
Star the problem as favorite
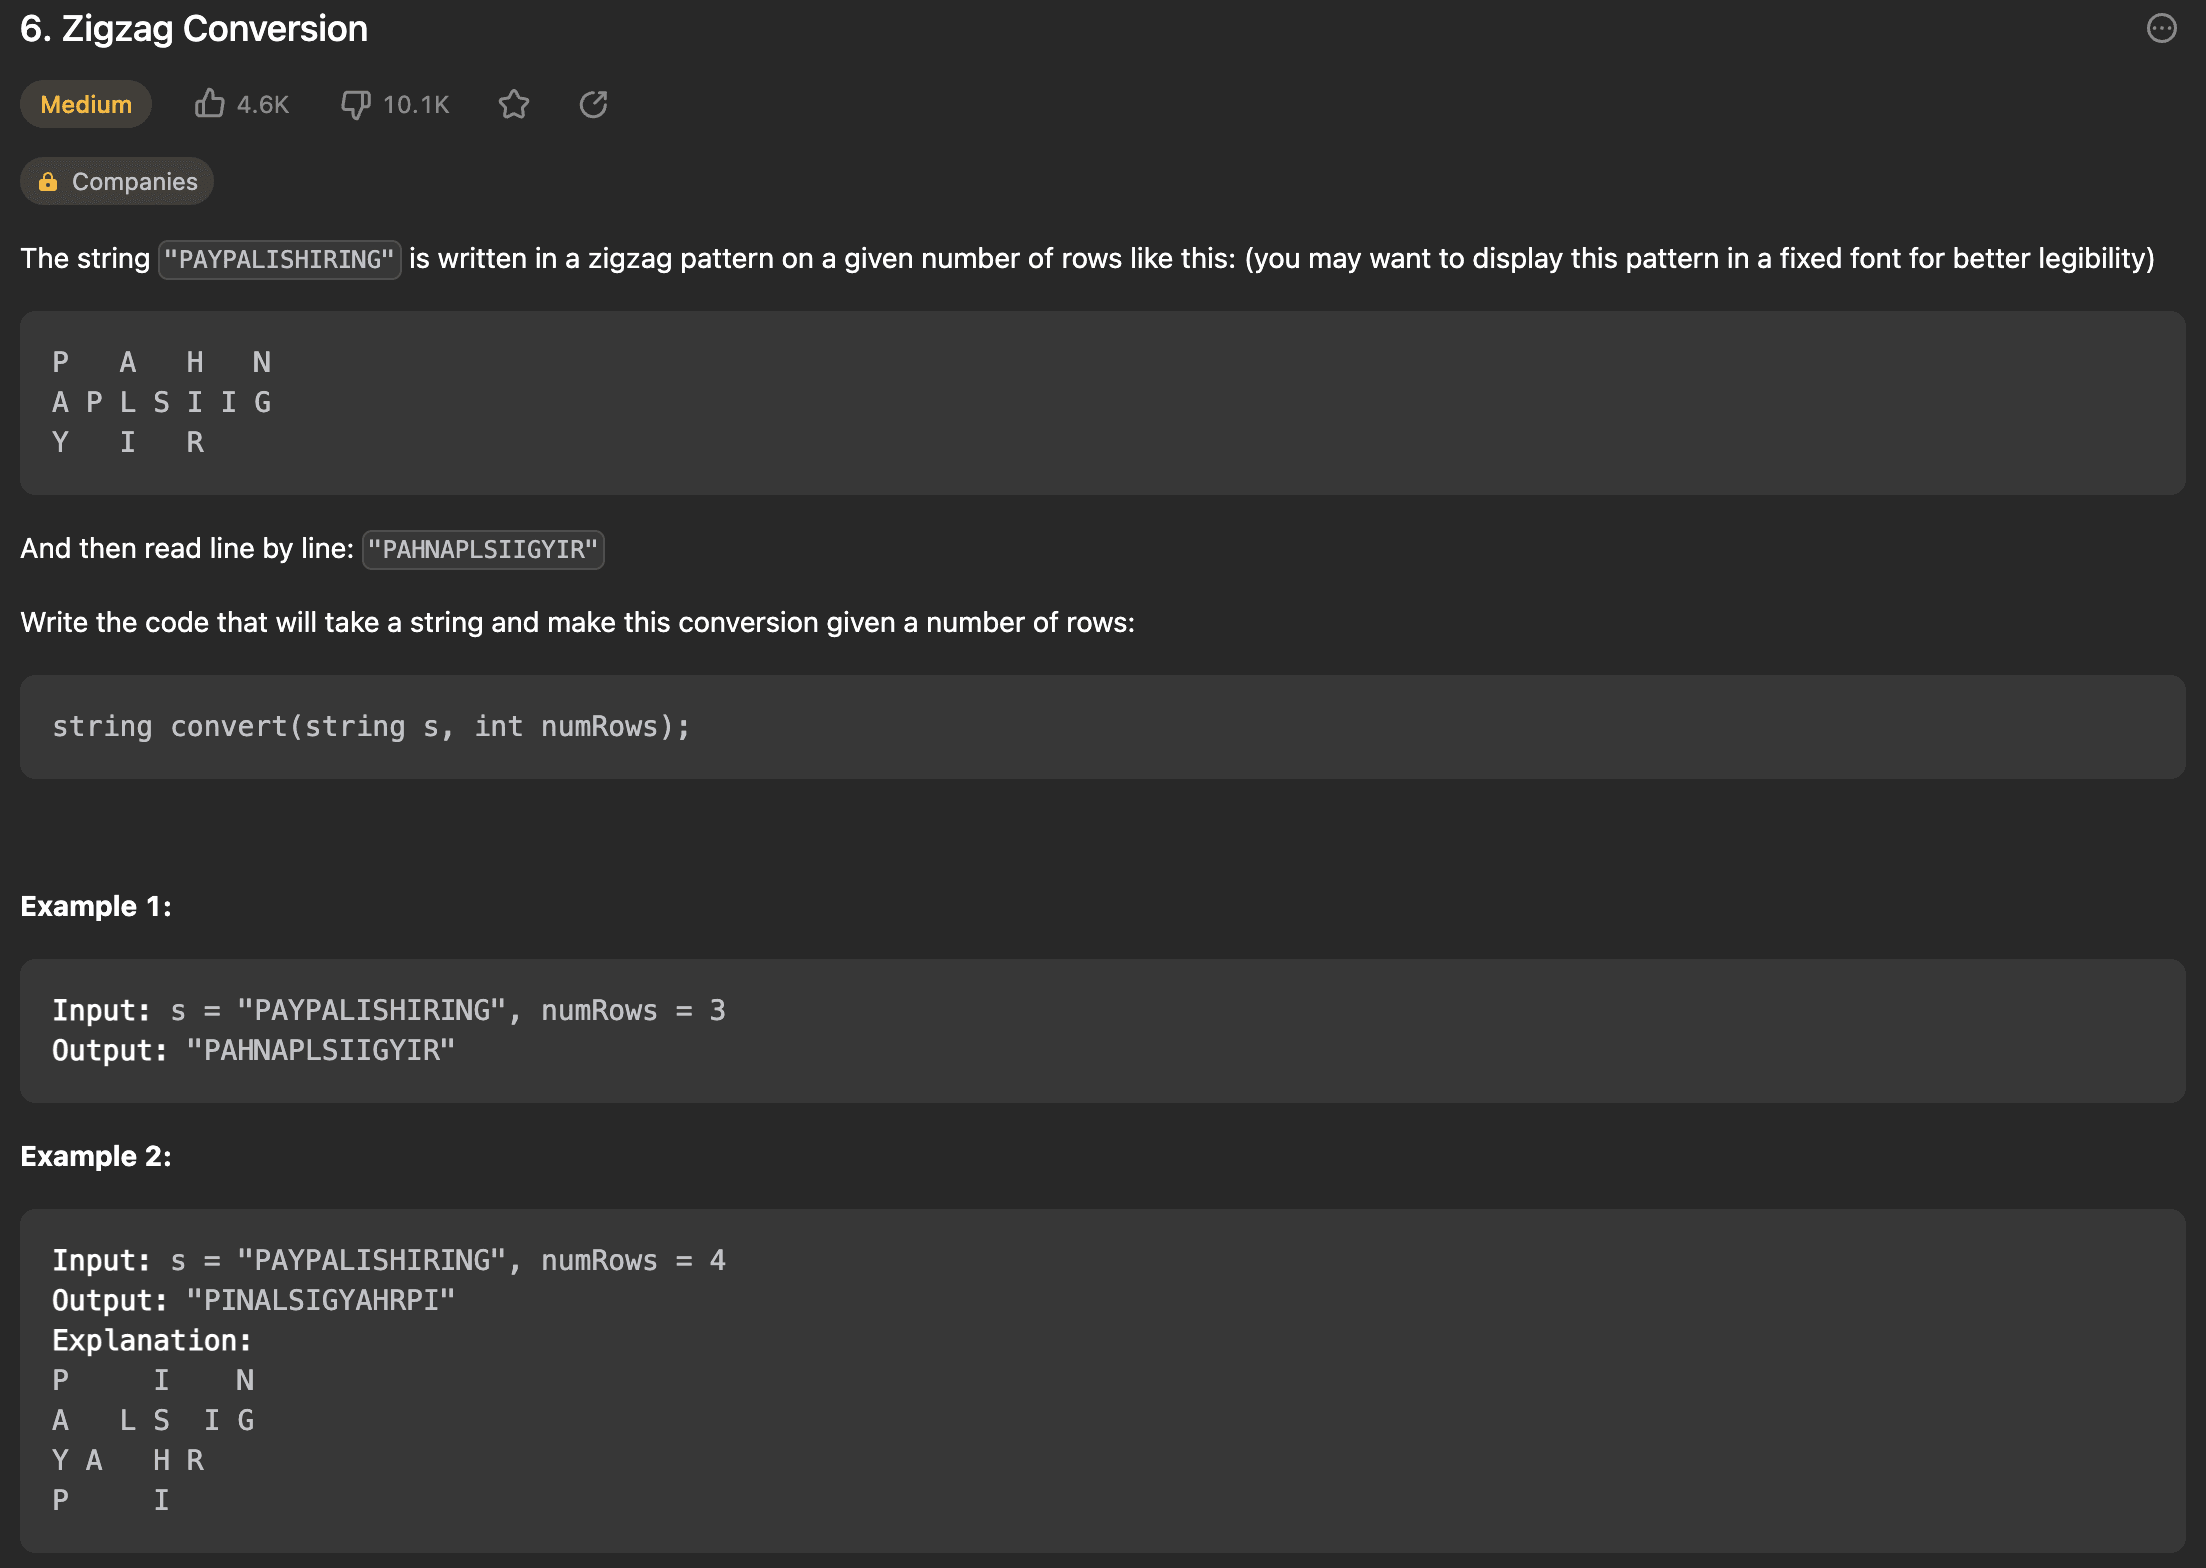tap(514, 104)
